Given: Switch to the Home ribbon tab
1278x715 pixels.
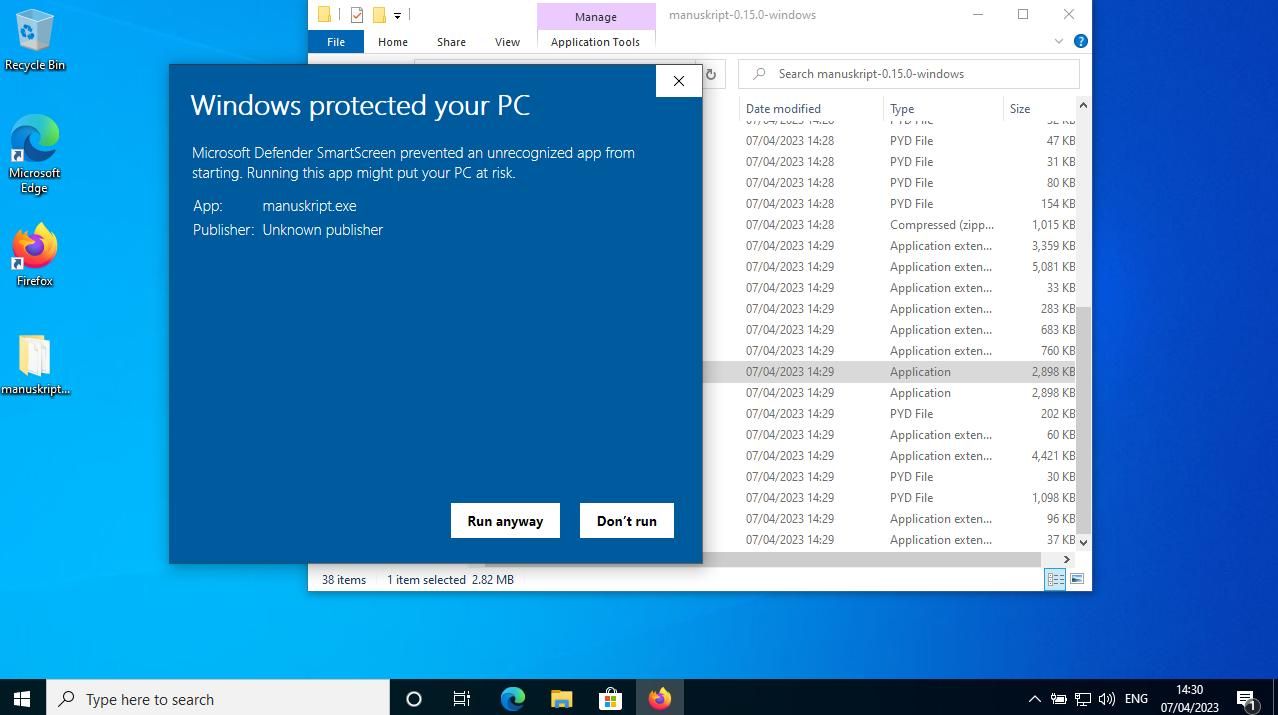Looking at the screenshot, I should click(393, 42).
